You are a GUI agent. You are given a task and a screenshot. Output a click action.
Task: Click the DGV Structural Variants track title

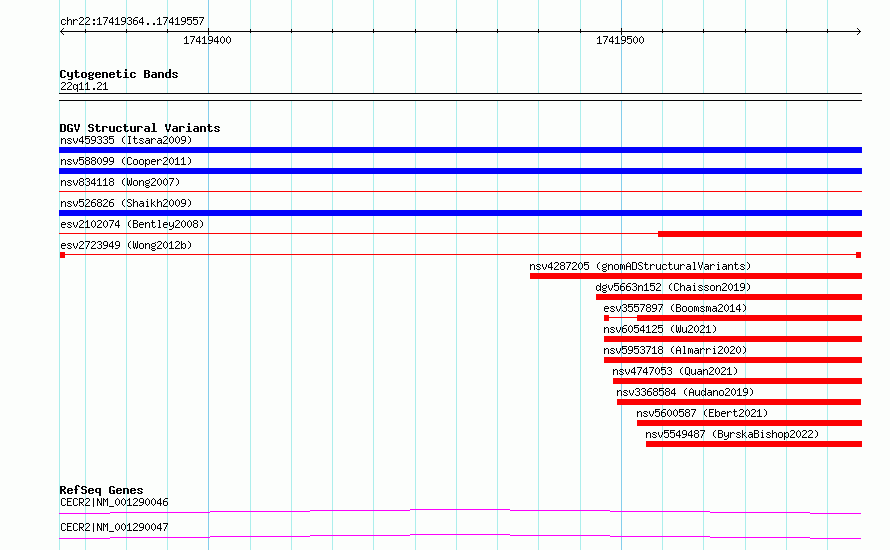pos(140,128)
